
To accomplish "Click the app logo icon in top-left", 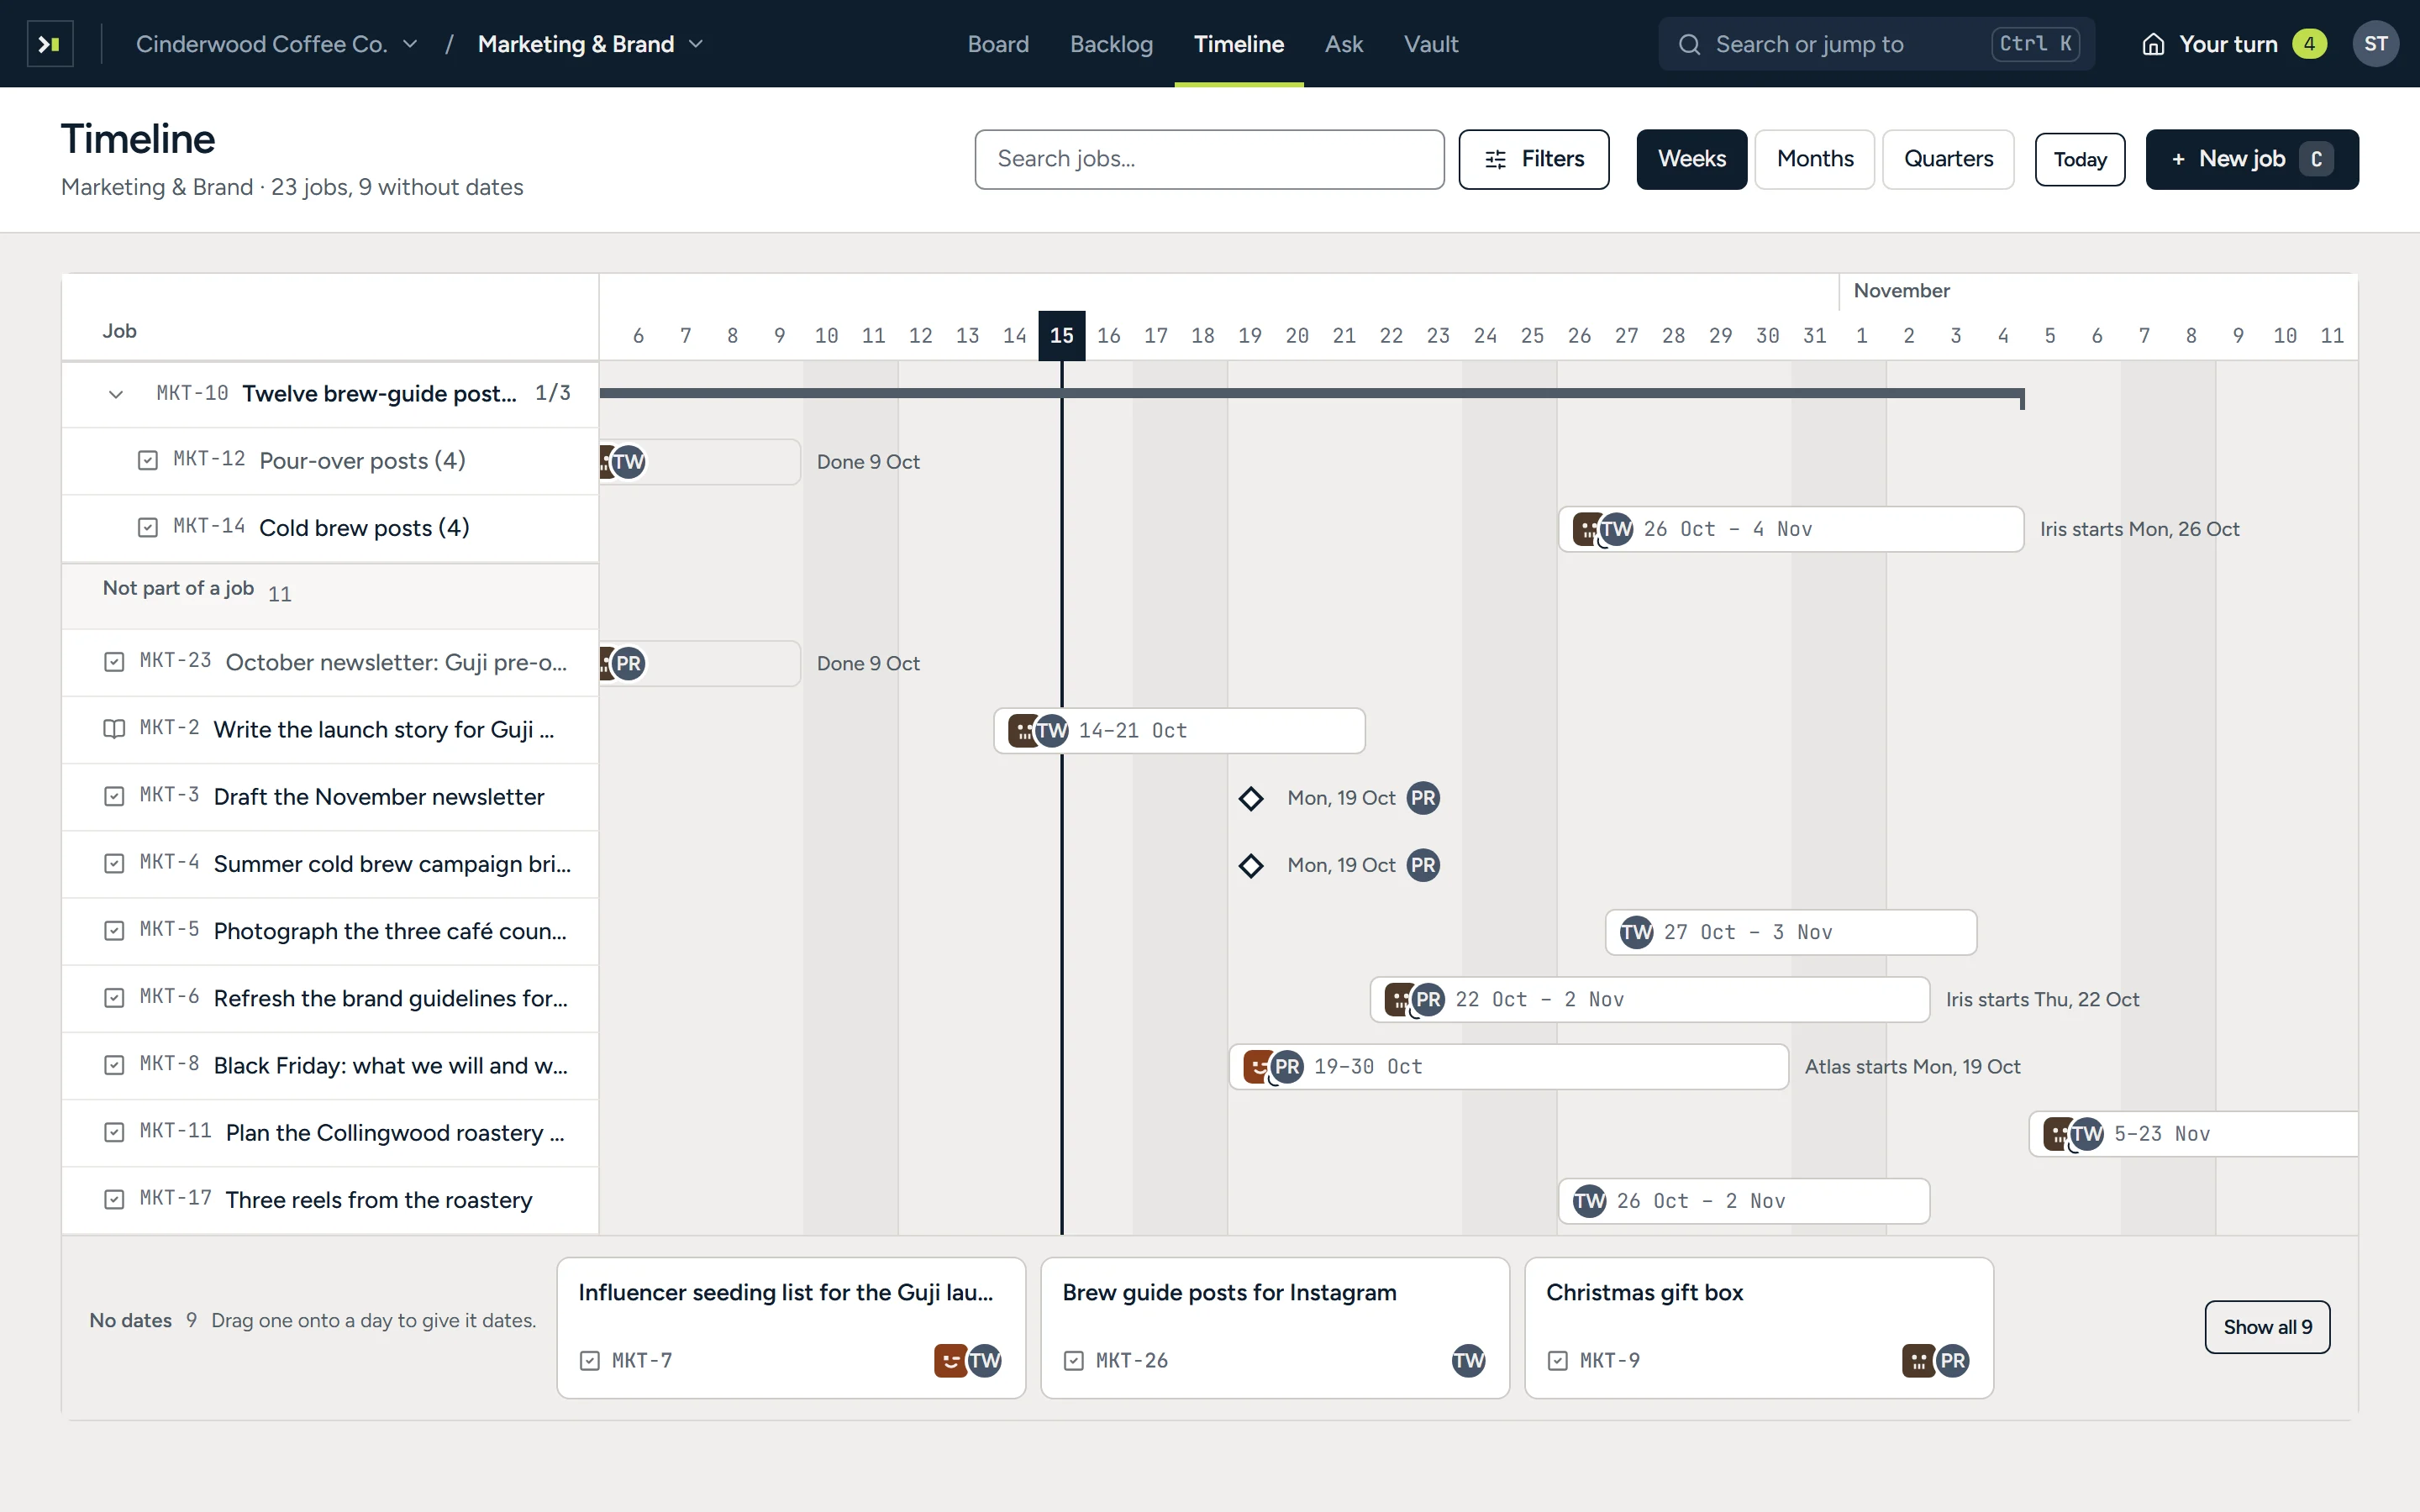I will click(50, 44).
